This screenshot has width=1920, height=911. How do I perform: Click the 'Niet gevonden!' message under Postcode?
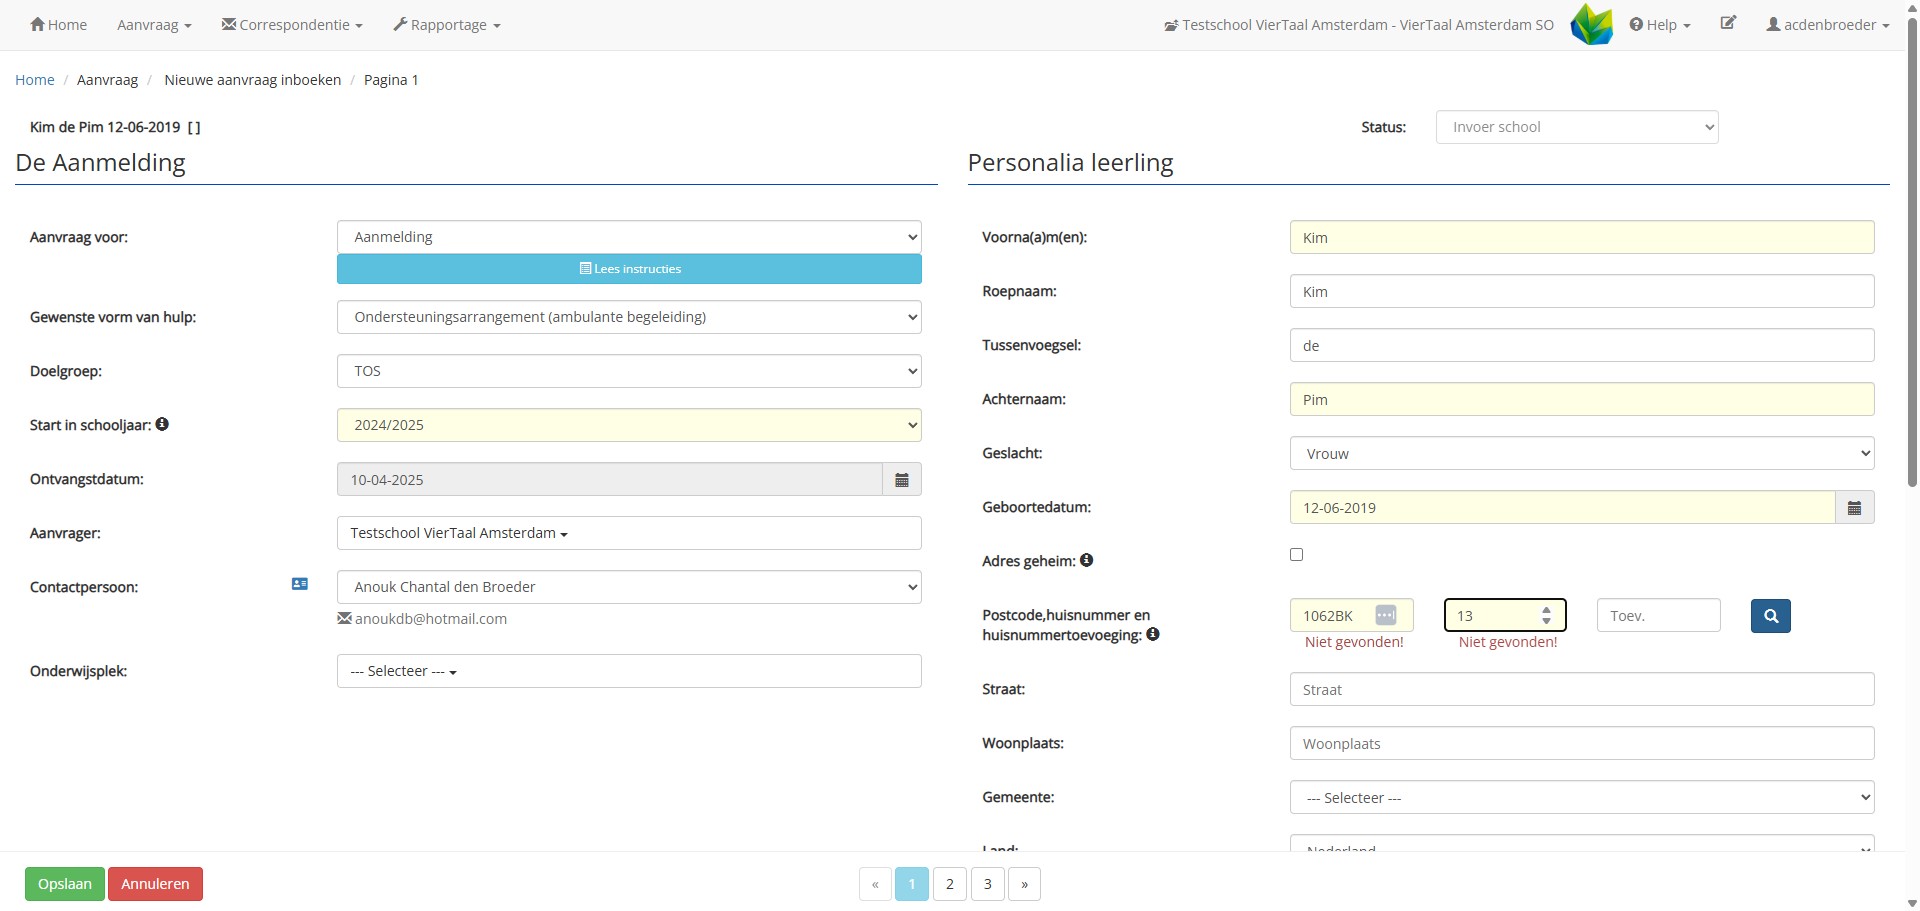click(x=1354, y=642)
